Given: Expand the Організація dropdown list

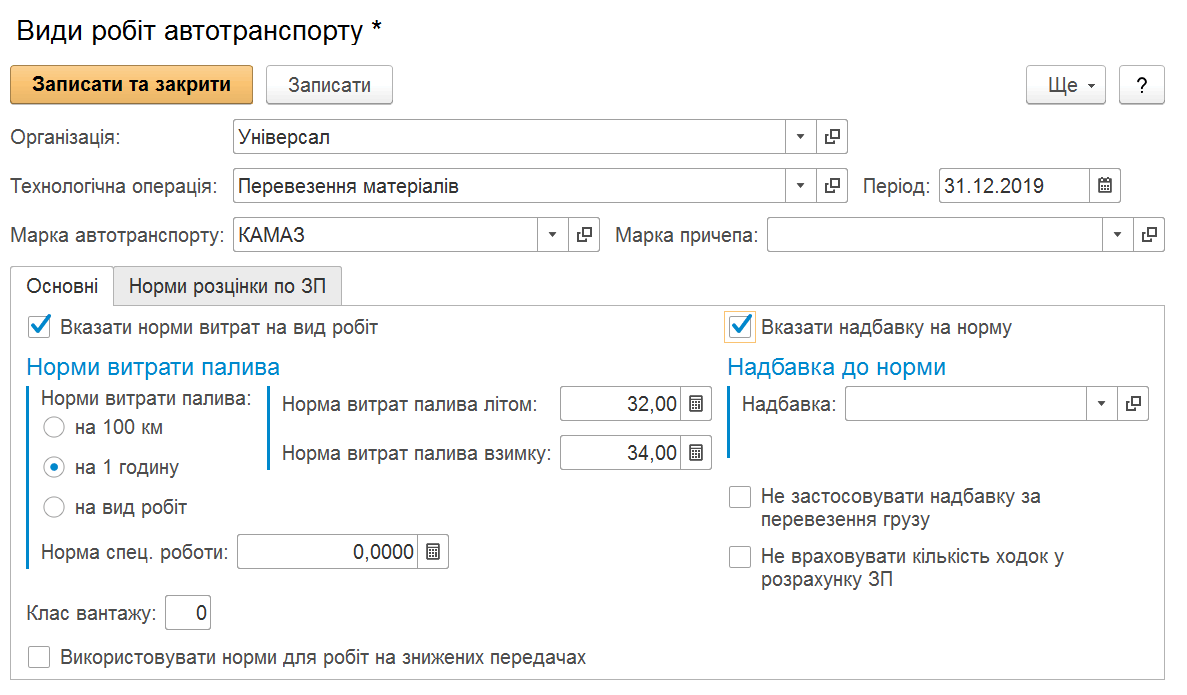Looking at the screenshot, I should (x=800, y=137).
